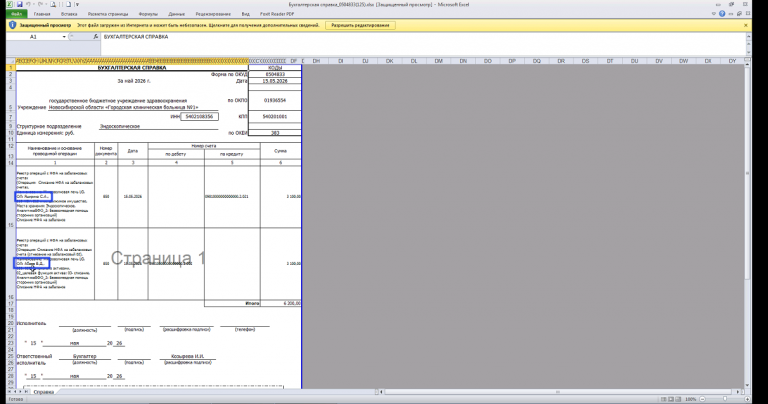The image size is (768, 404).
Task: Select column header DH
Action: [316, 61]
